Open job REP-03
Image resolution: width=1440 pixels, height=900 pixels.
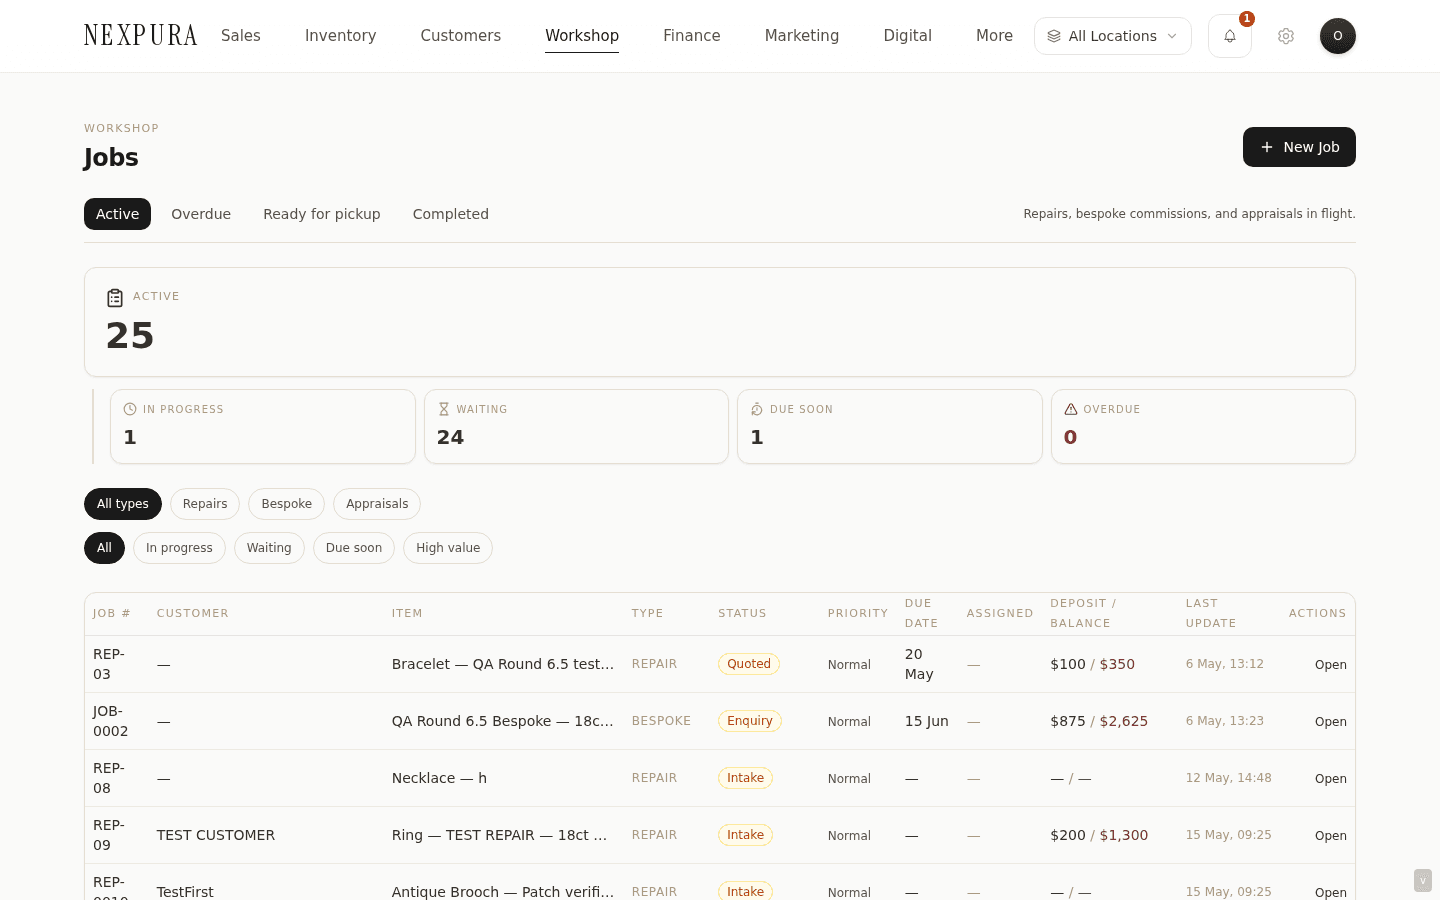coord(1330,665)
